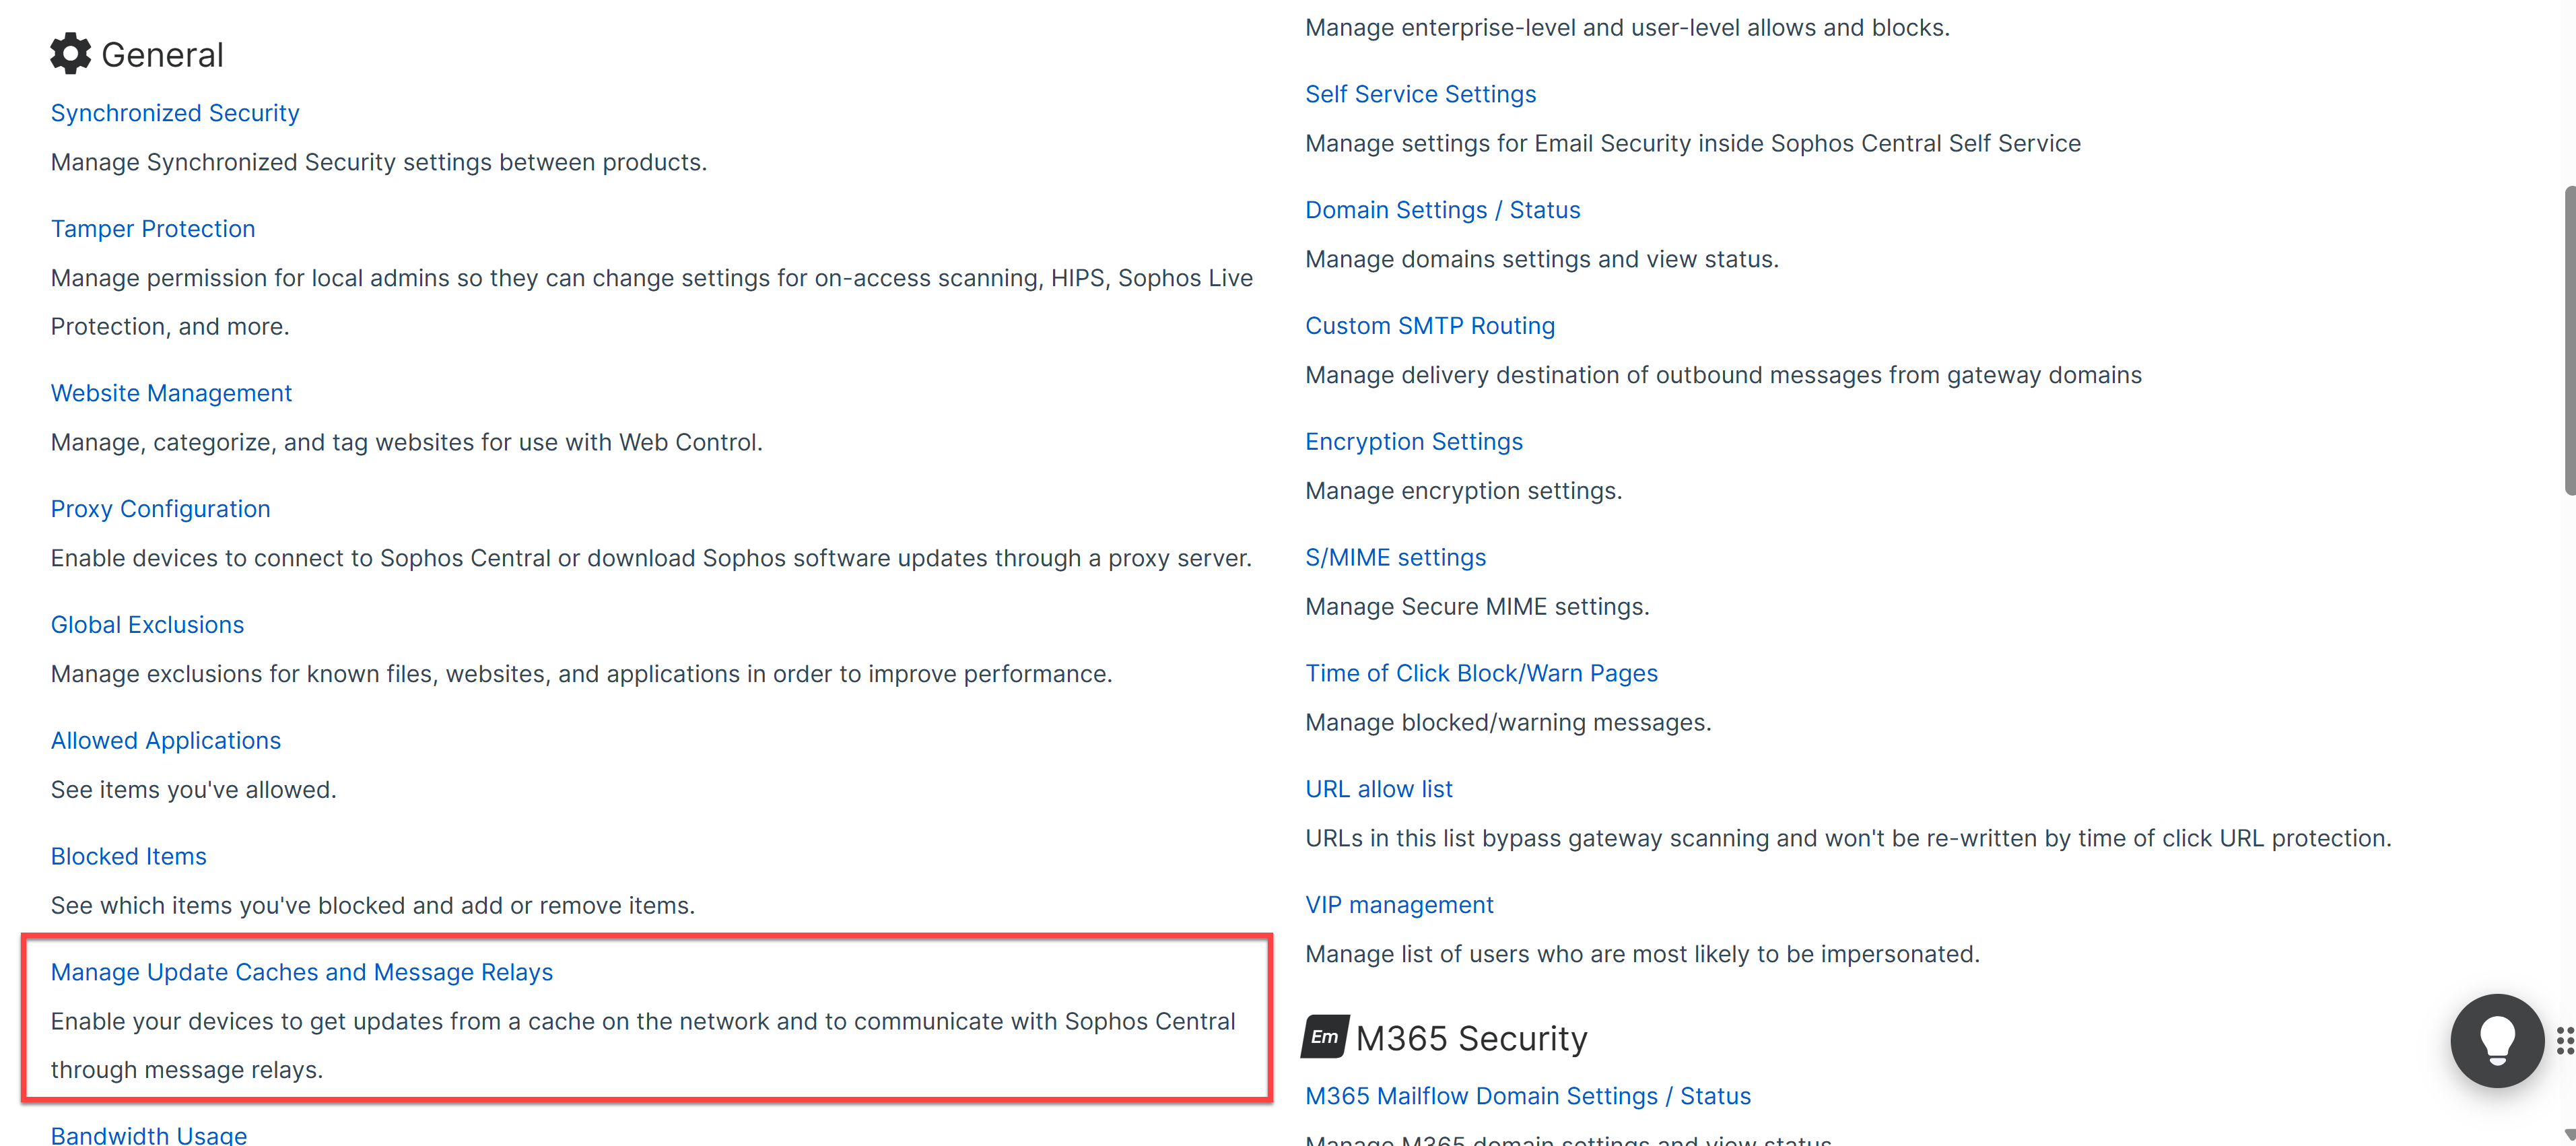Open Encryption Settings link
The height and width of the screenshot is (1146, 2576).
(x=1413, y=442)
